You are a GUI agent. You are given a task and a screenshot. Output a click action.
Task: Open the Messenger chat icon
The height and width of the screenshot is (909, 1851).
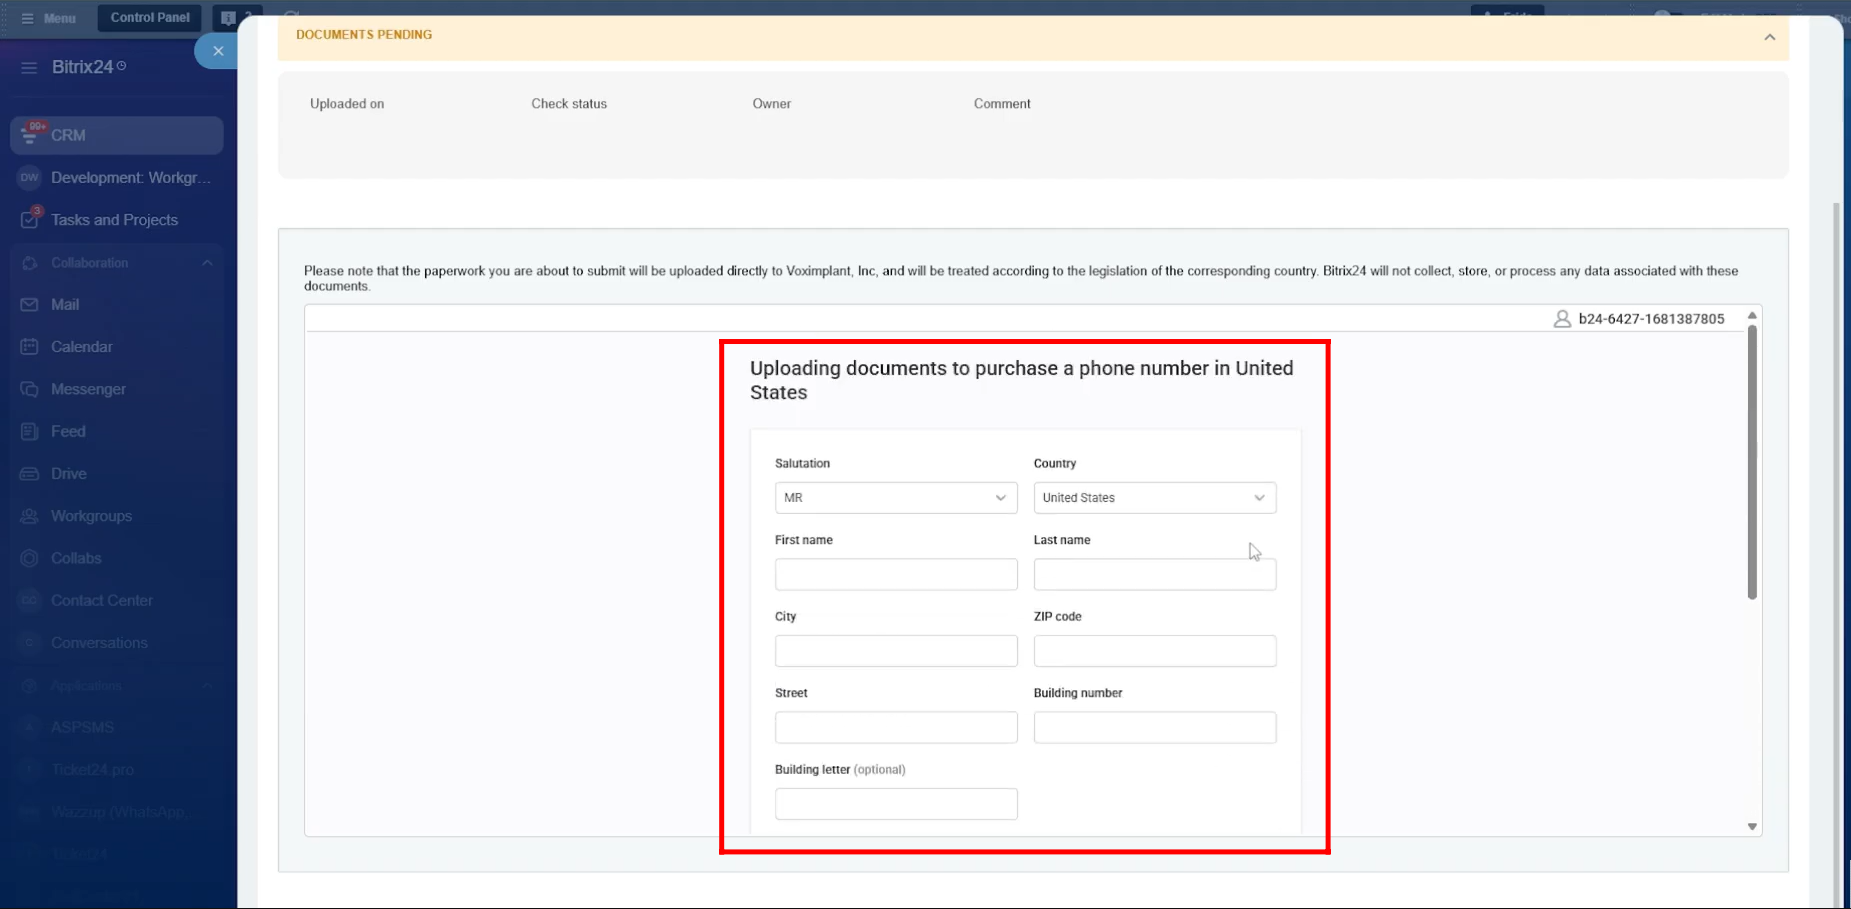29,389
